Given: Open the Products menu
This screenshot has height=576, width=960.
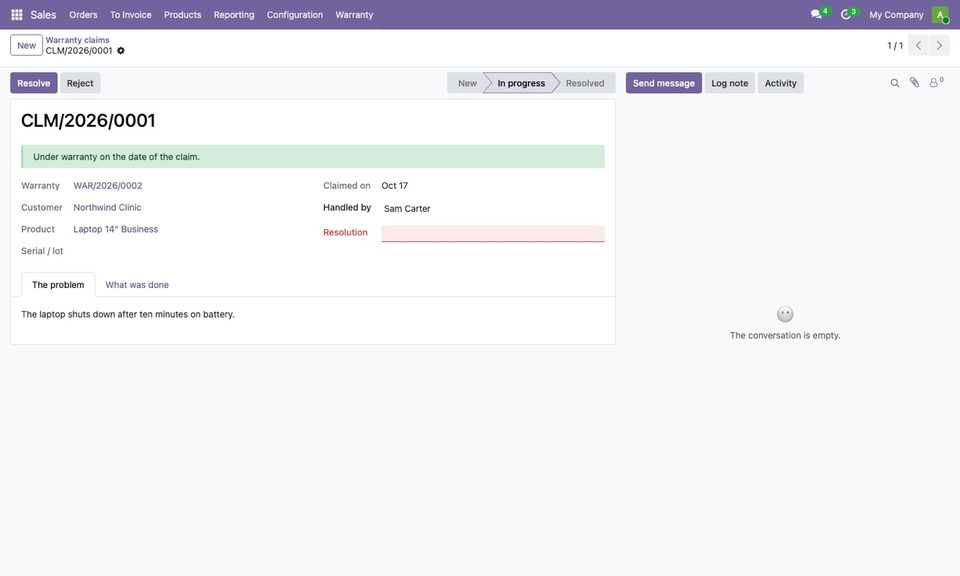Looking at the screenshot, I should pos(182,15).
